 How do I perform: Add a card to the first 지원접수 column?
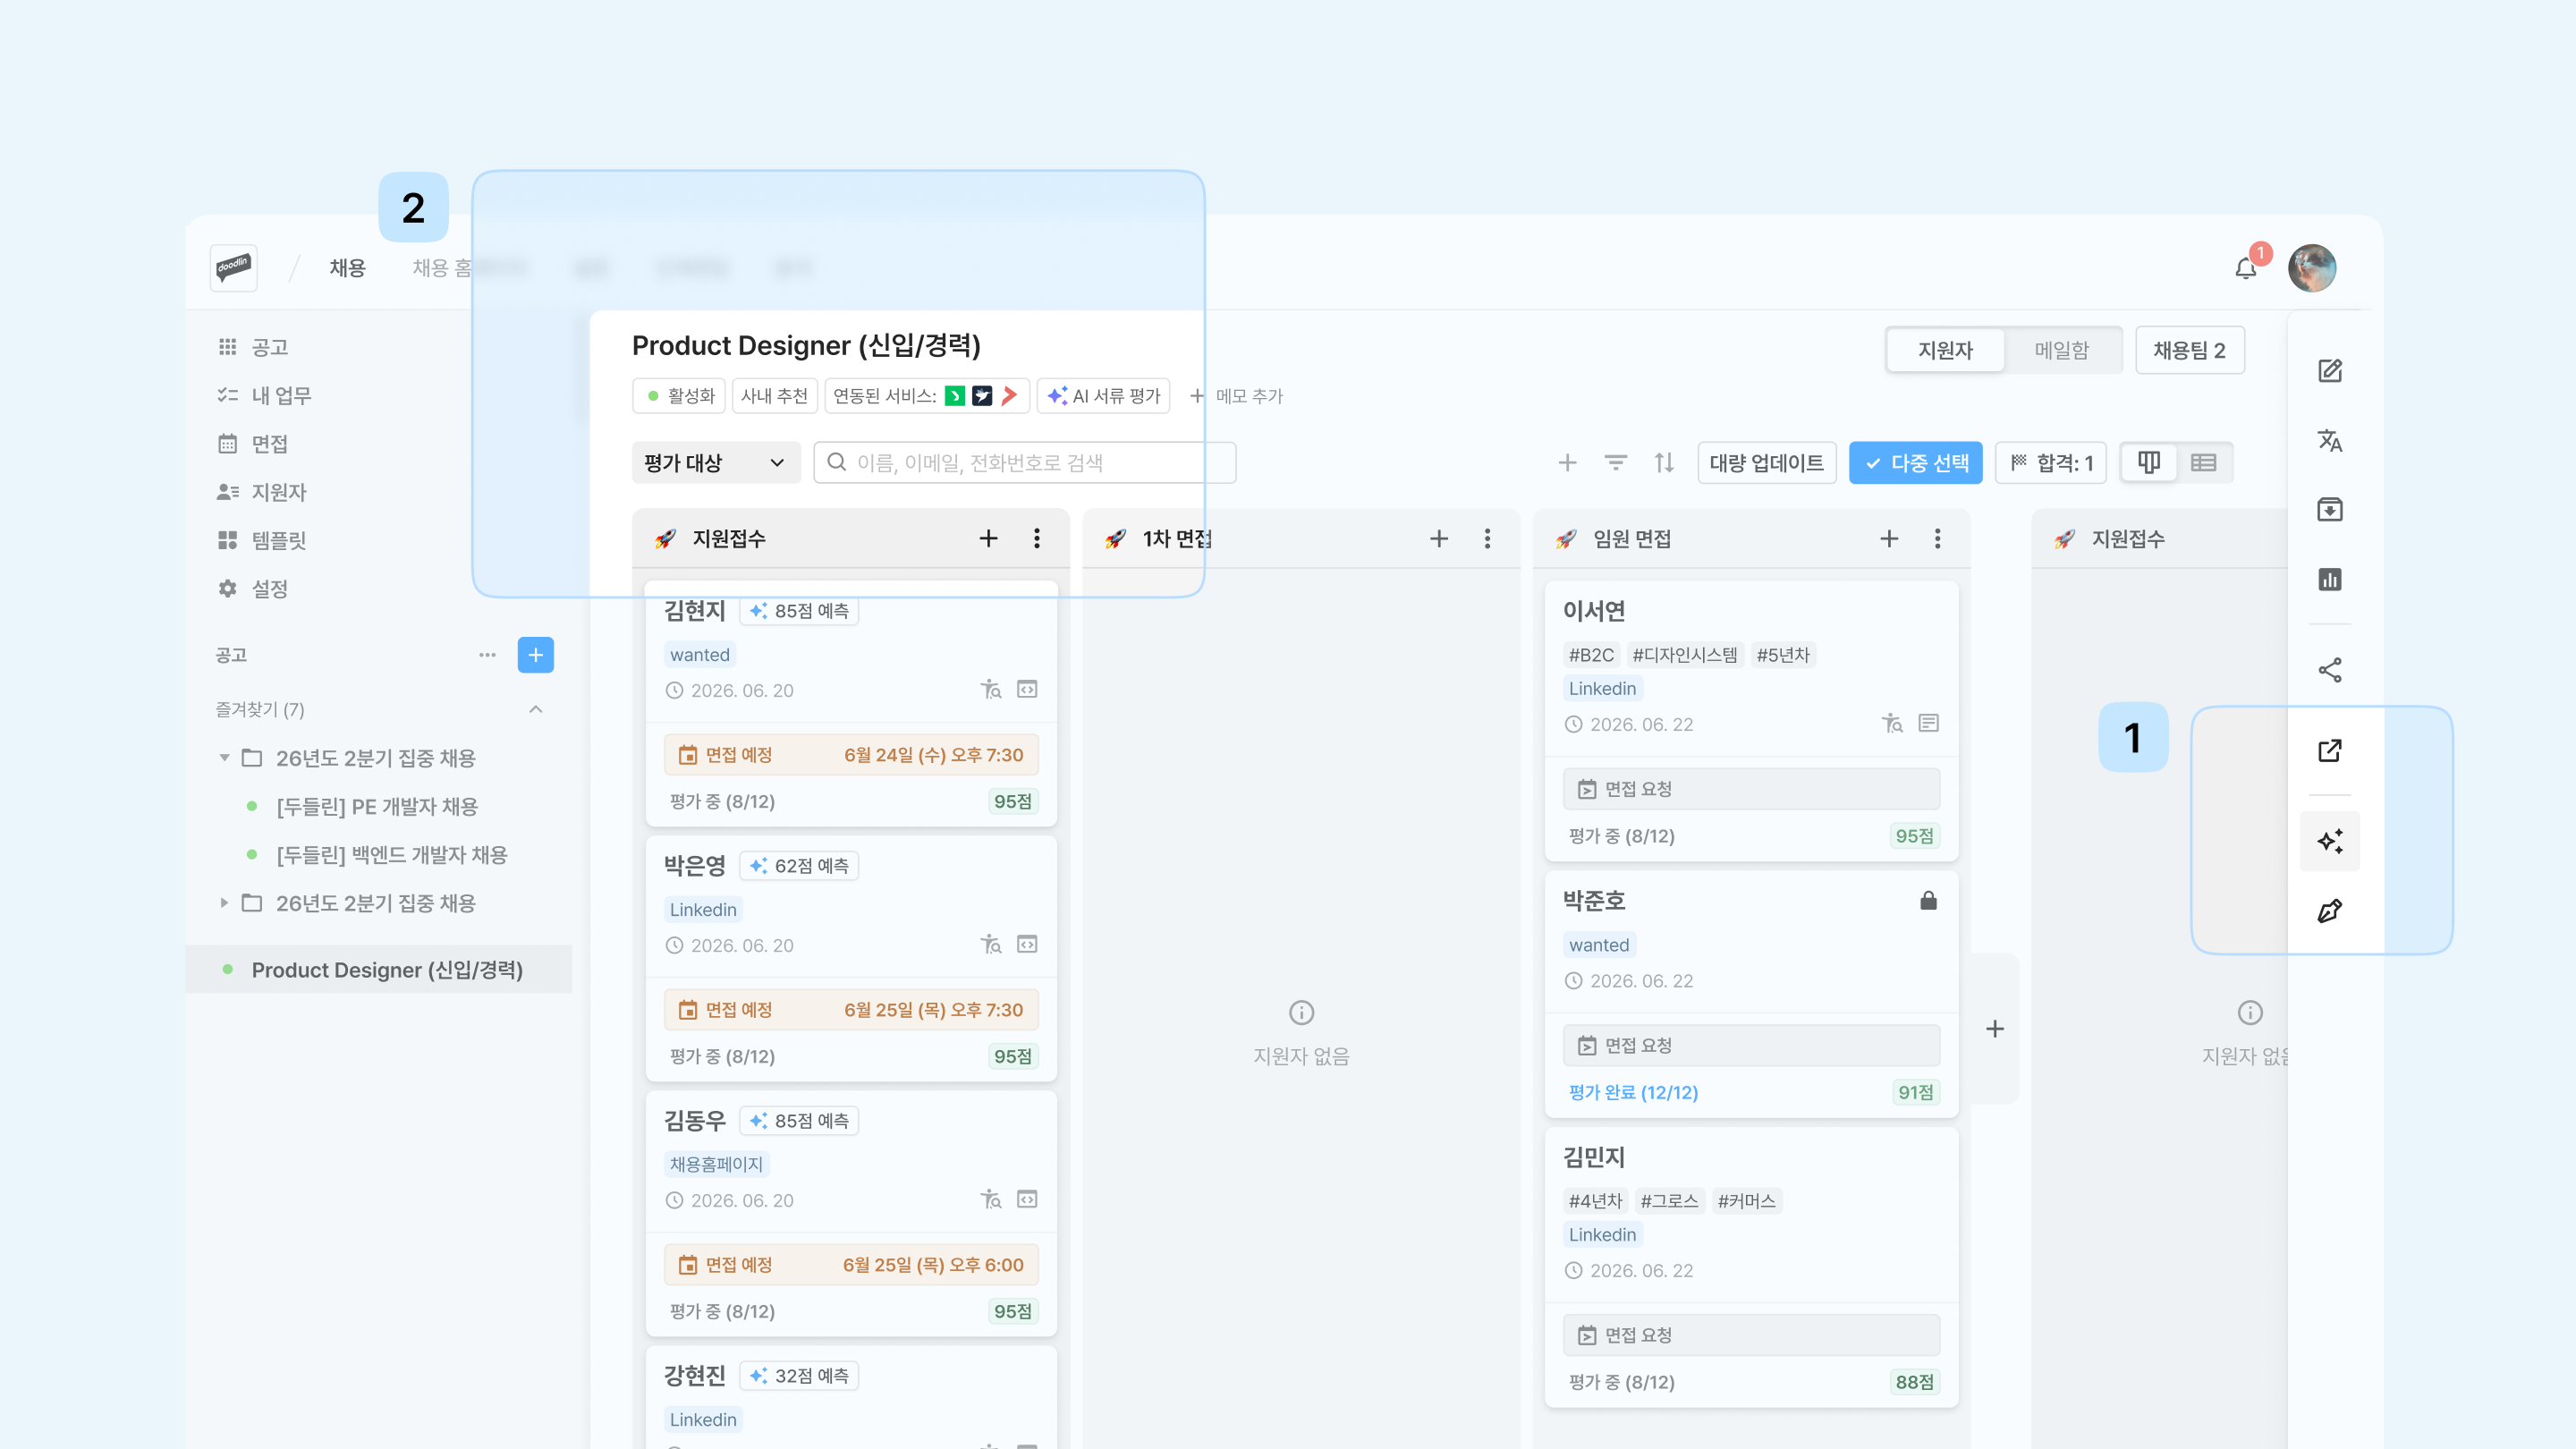pyautogui.click(x=988, y=539)
